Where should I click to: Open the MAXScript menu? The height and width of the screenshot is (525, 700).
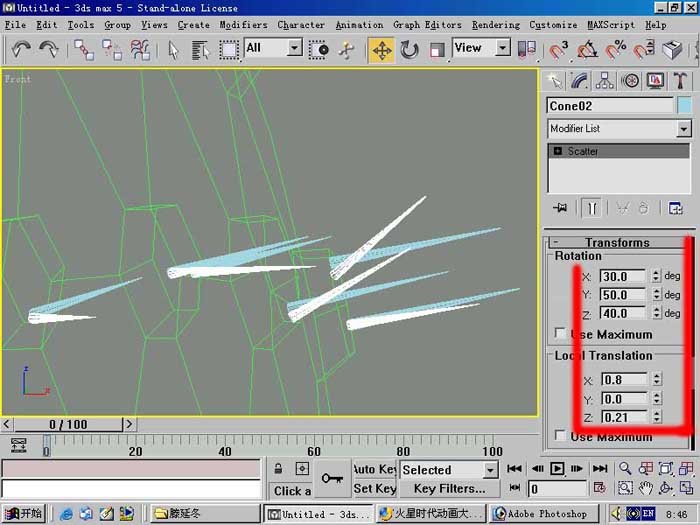(x=611, y=25)
